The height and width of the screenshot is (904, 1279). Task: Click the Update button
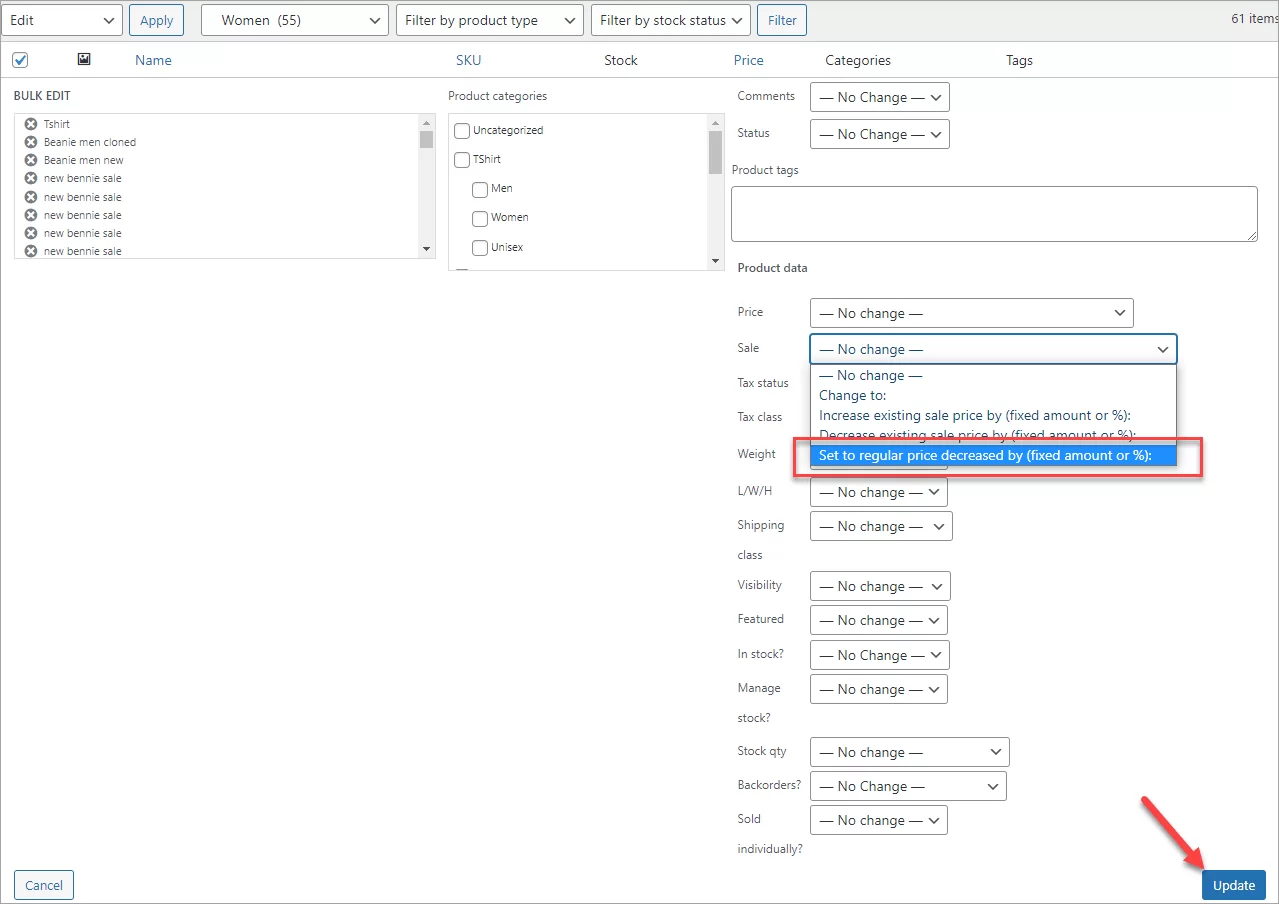pos(1233,885)
